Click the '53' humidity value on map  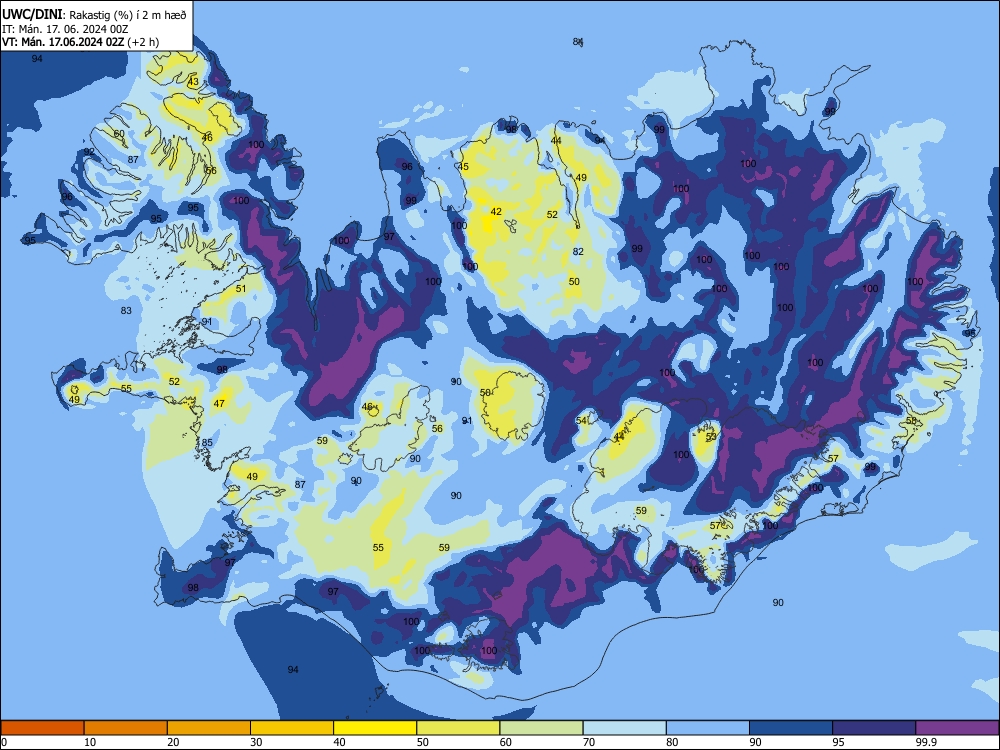click(x=712, y=436)
